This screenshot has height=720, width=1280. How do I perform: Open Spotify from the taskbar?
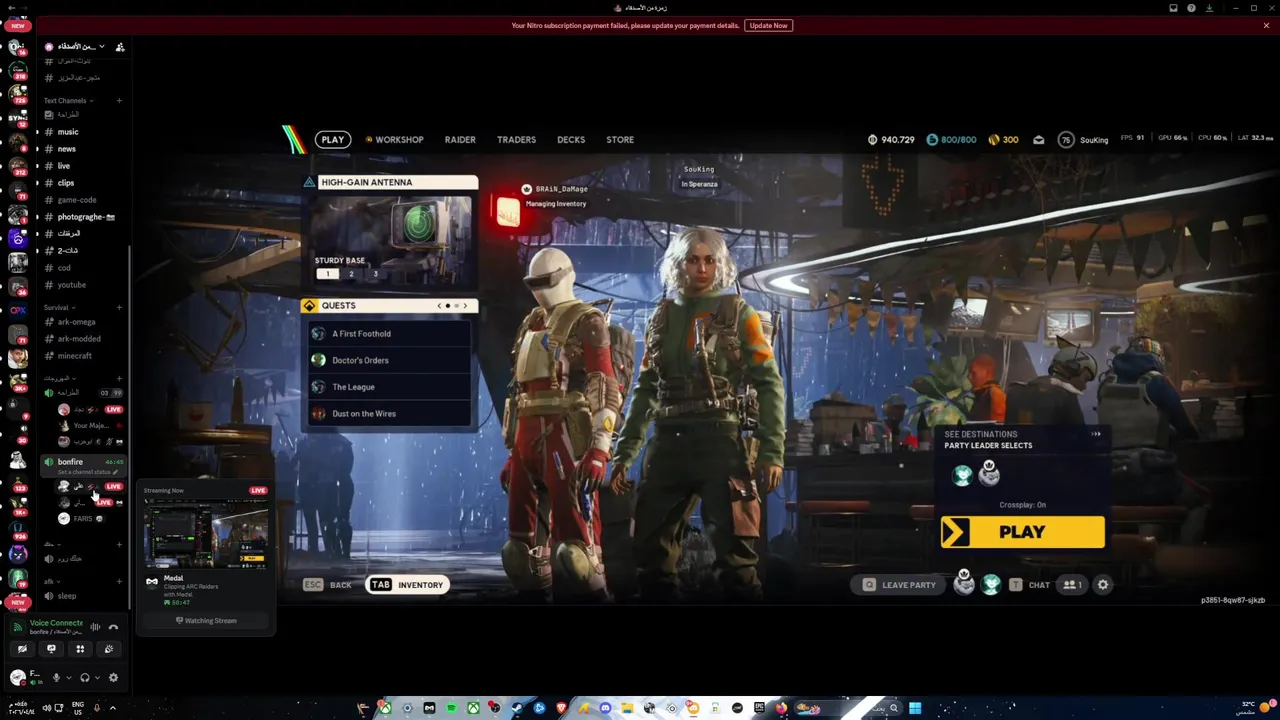coord(451,708)
